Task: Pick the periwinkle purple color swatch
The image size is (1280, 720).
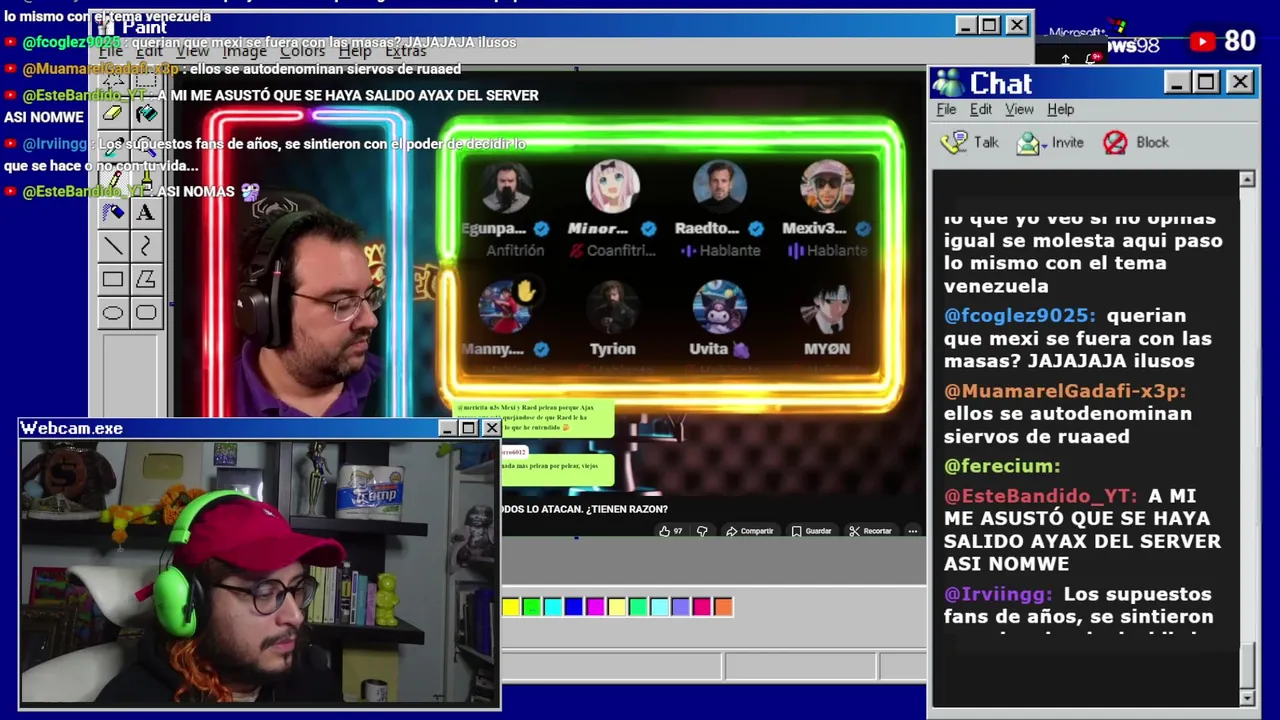Action: 680,606
